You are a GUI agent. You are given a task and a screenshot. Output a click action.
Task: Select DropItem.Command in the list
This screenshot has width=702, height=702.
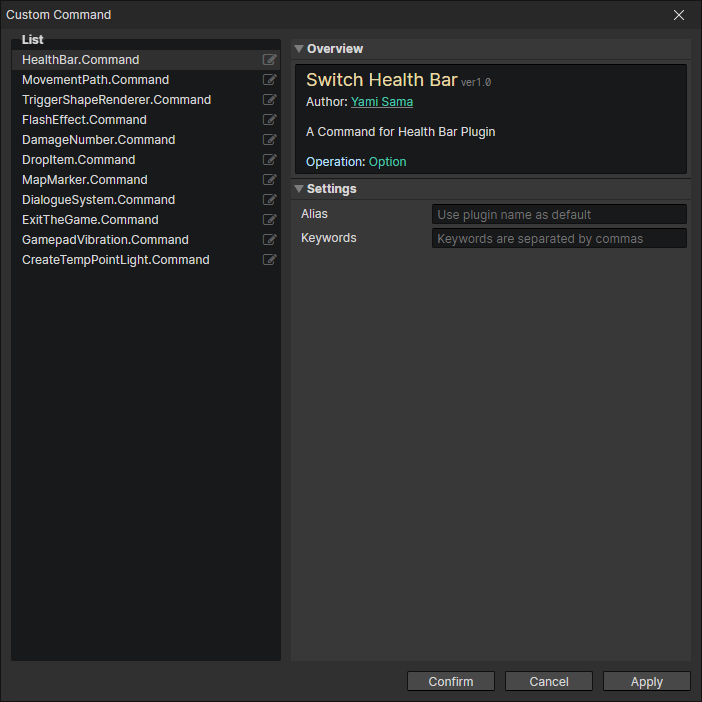point(146,159)
